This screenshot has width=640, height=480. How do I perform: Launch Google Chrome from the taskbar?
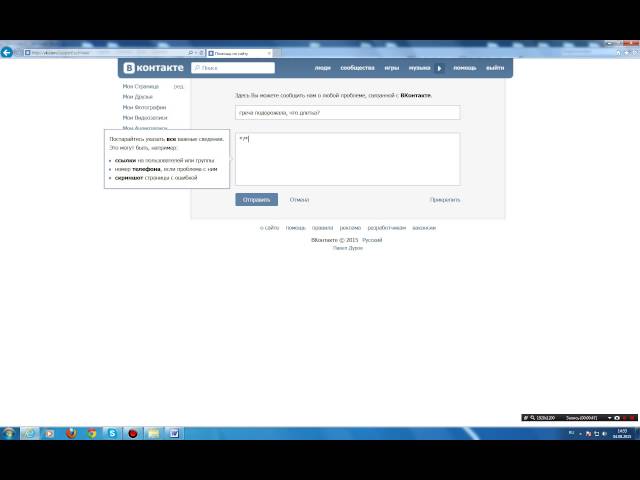[x=92, y=433]
